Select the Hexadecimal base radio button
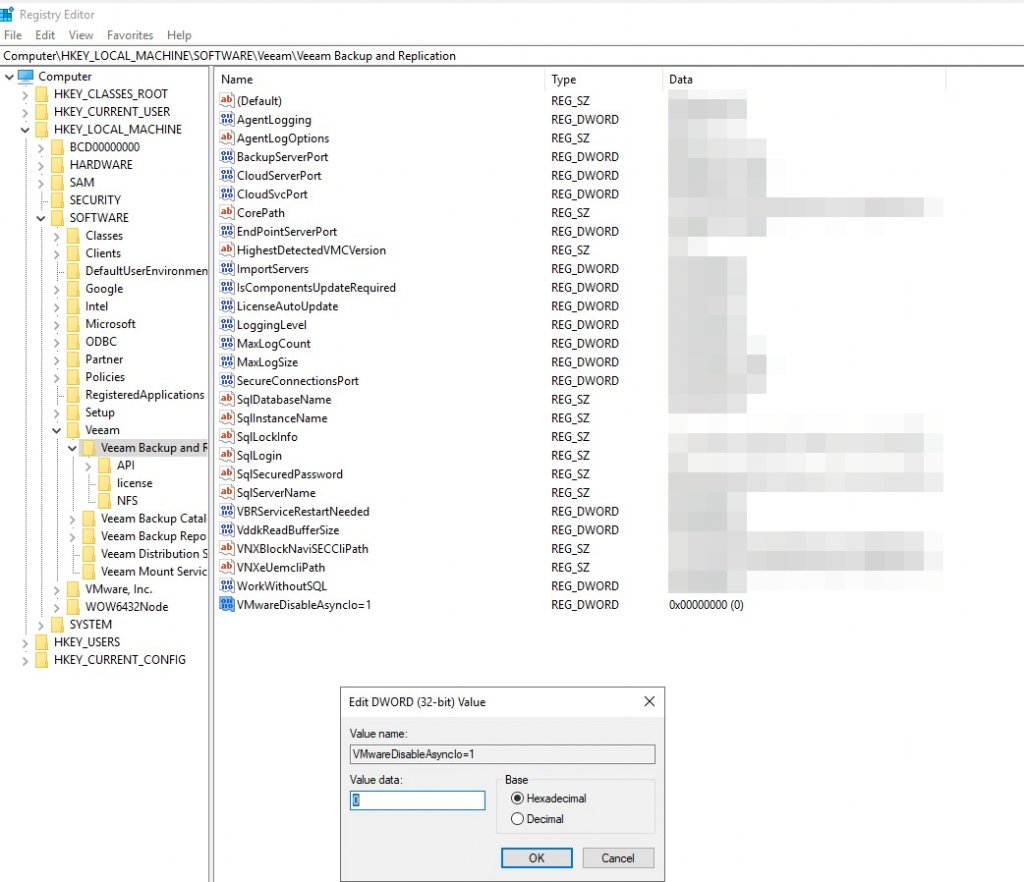This screenshot has width=1024, height=882. [517, 798]
